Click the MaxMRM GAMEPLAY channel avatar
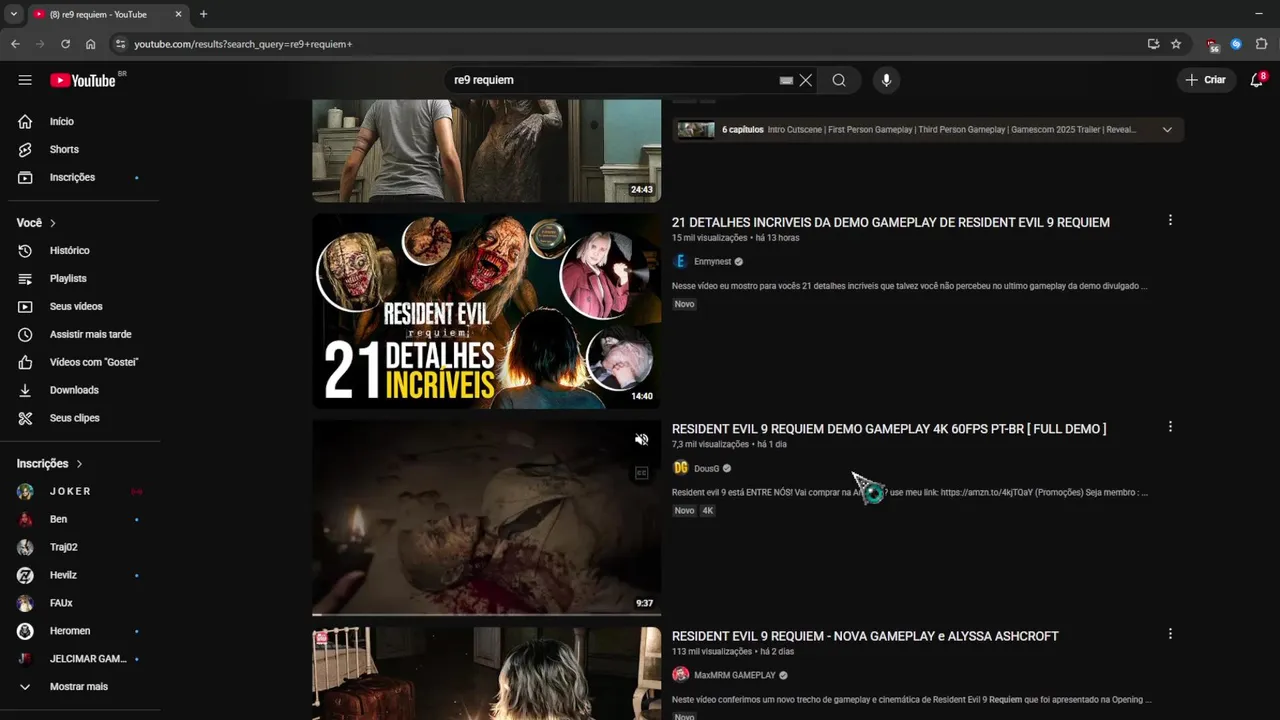The width and height of the screenshot is (1280, 720). coord(681,675)
